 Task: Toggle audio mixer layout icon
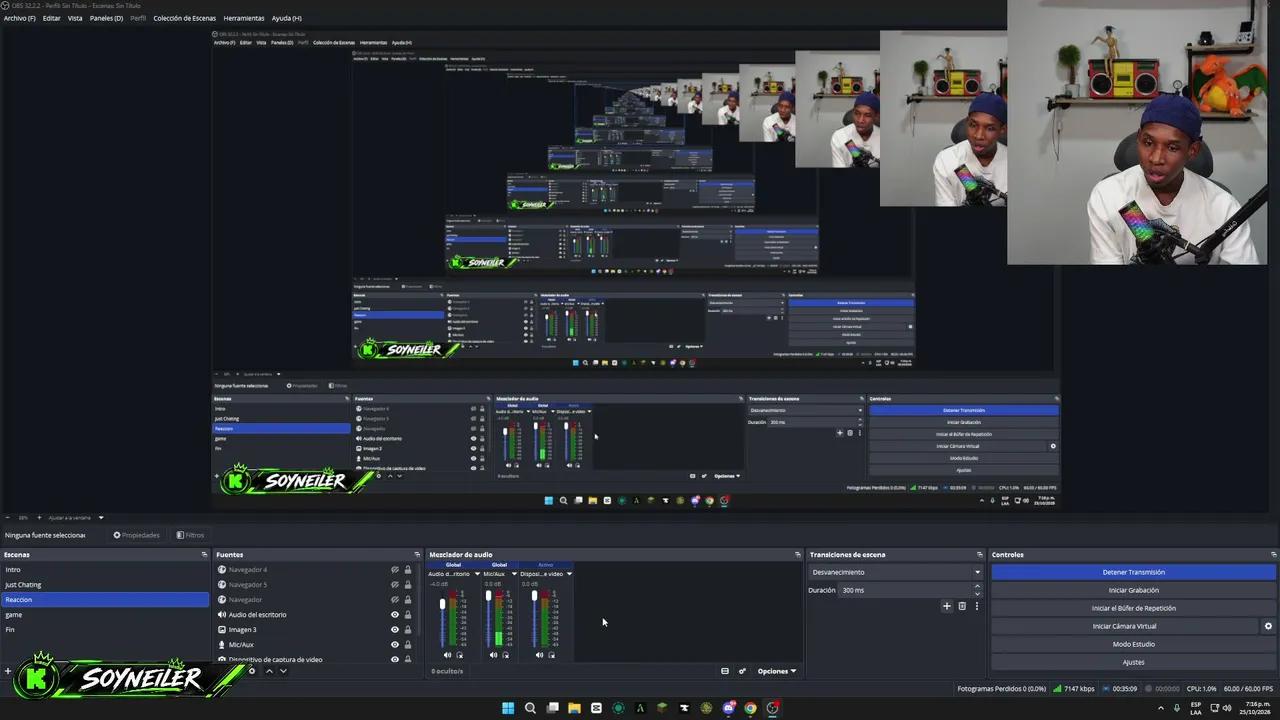click(x=725, y=671)
